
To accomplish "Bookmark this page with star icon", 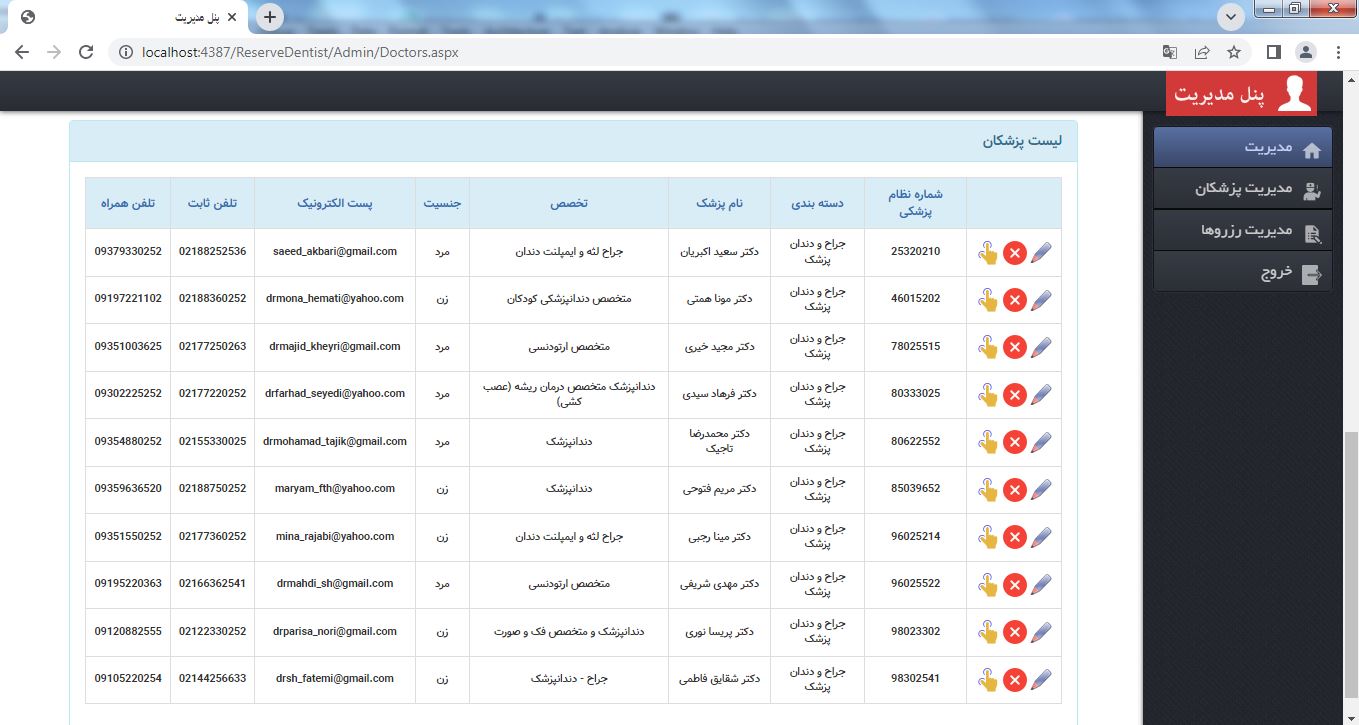I will 1234,52.
